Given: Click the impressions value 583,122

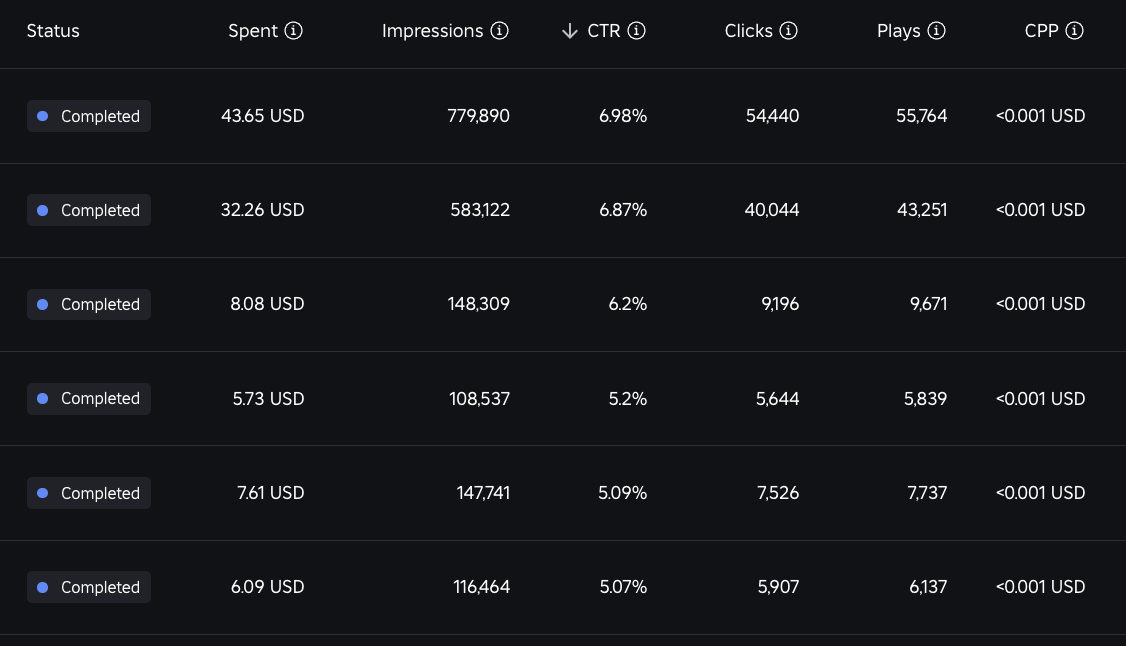Looking at the screenshot, I should 480,210.
